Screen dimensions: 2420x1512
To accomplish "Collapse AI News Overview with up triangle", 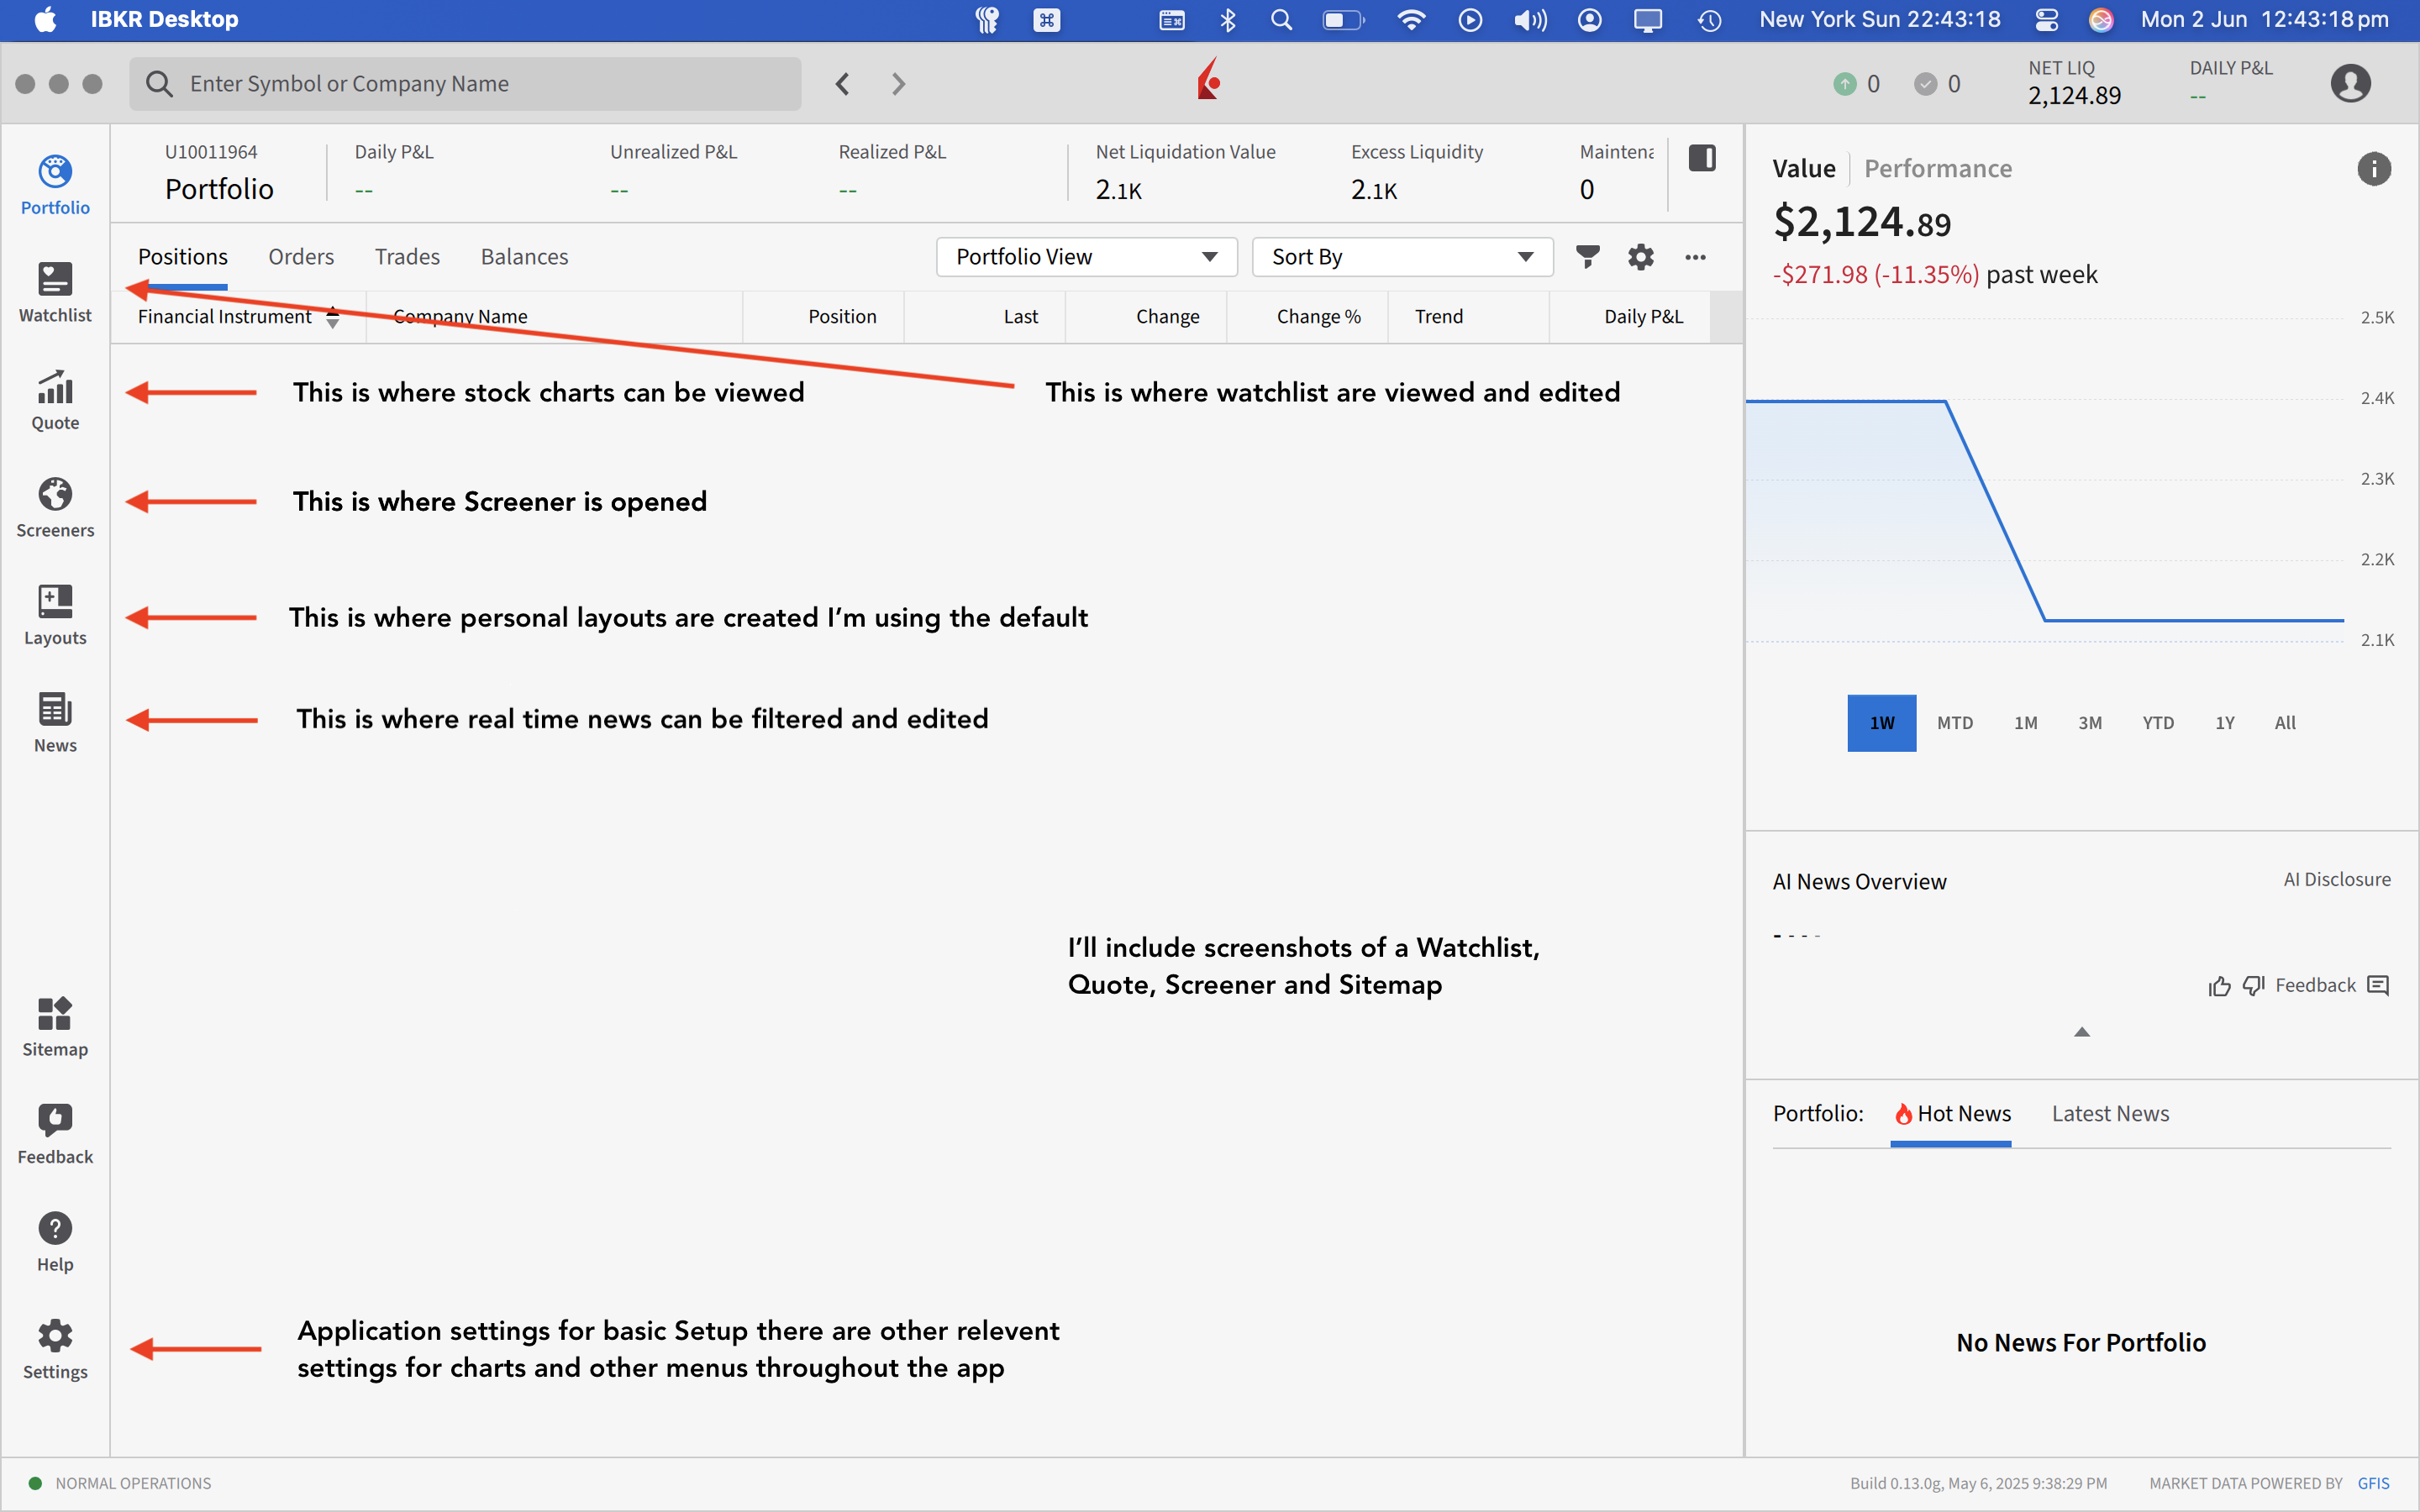I will [x=2082, y=1032].
